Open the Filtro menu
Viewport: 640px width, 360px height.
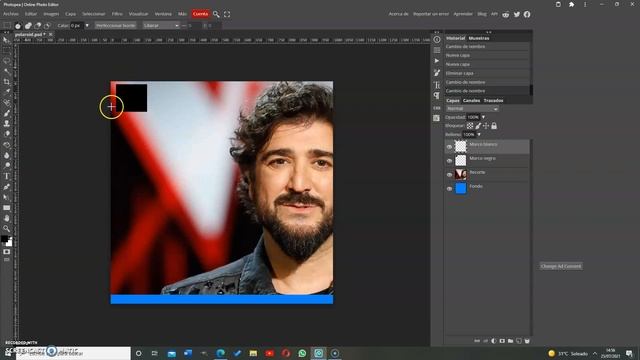117,14
